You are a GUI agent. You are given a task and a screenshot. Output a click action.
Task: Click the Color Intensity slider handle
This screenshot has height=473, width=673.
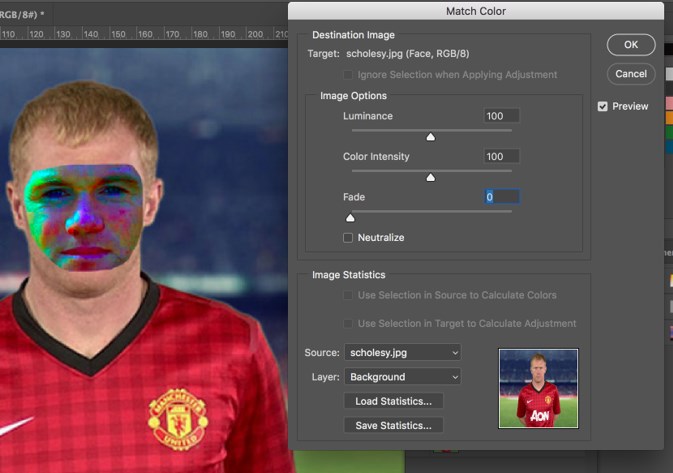pyautogui.click(x=430, y=177)
